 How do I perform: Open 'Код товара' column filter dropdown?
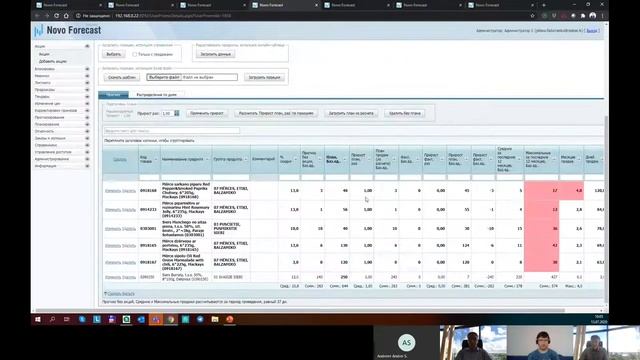[156, 160]
